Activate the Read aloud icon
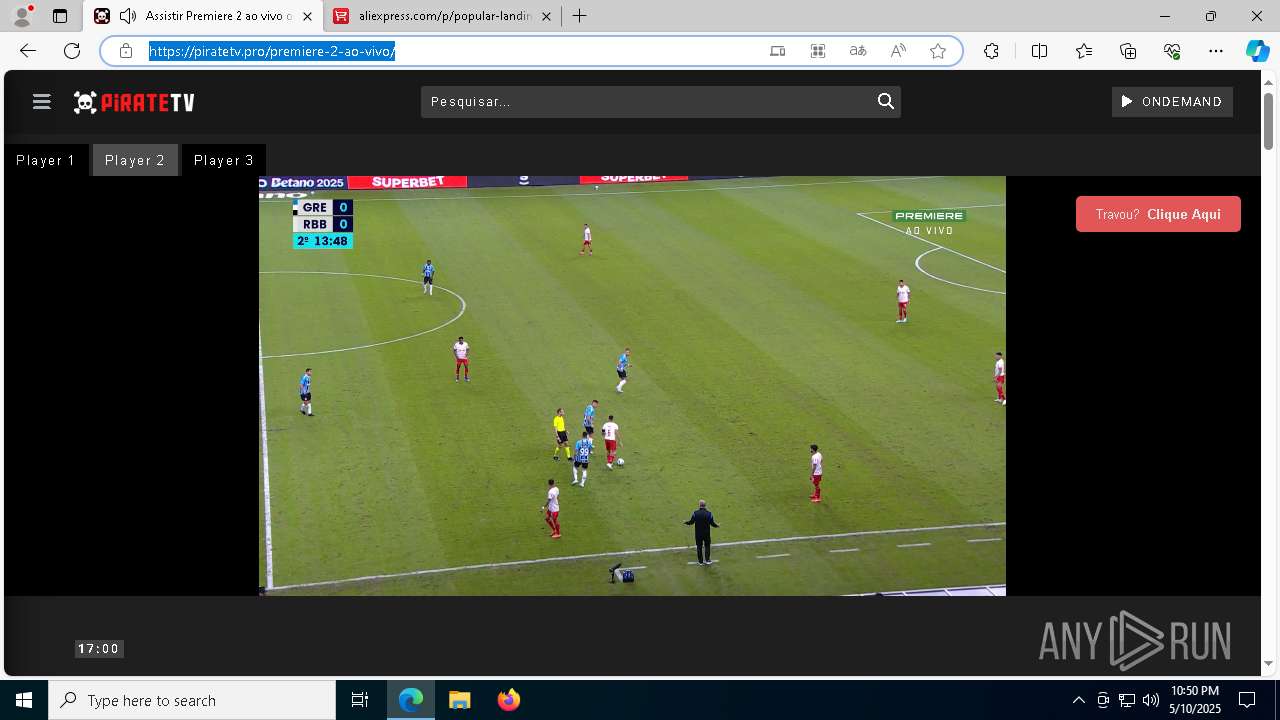Image resolution: width=1280 pixels, height=720 pixels. 898,51
